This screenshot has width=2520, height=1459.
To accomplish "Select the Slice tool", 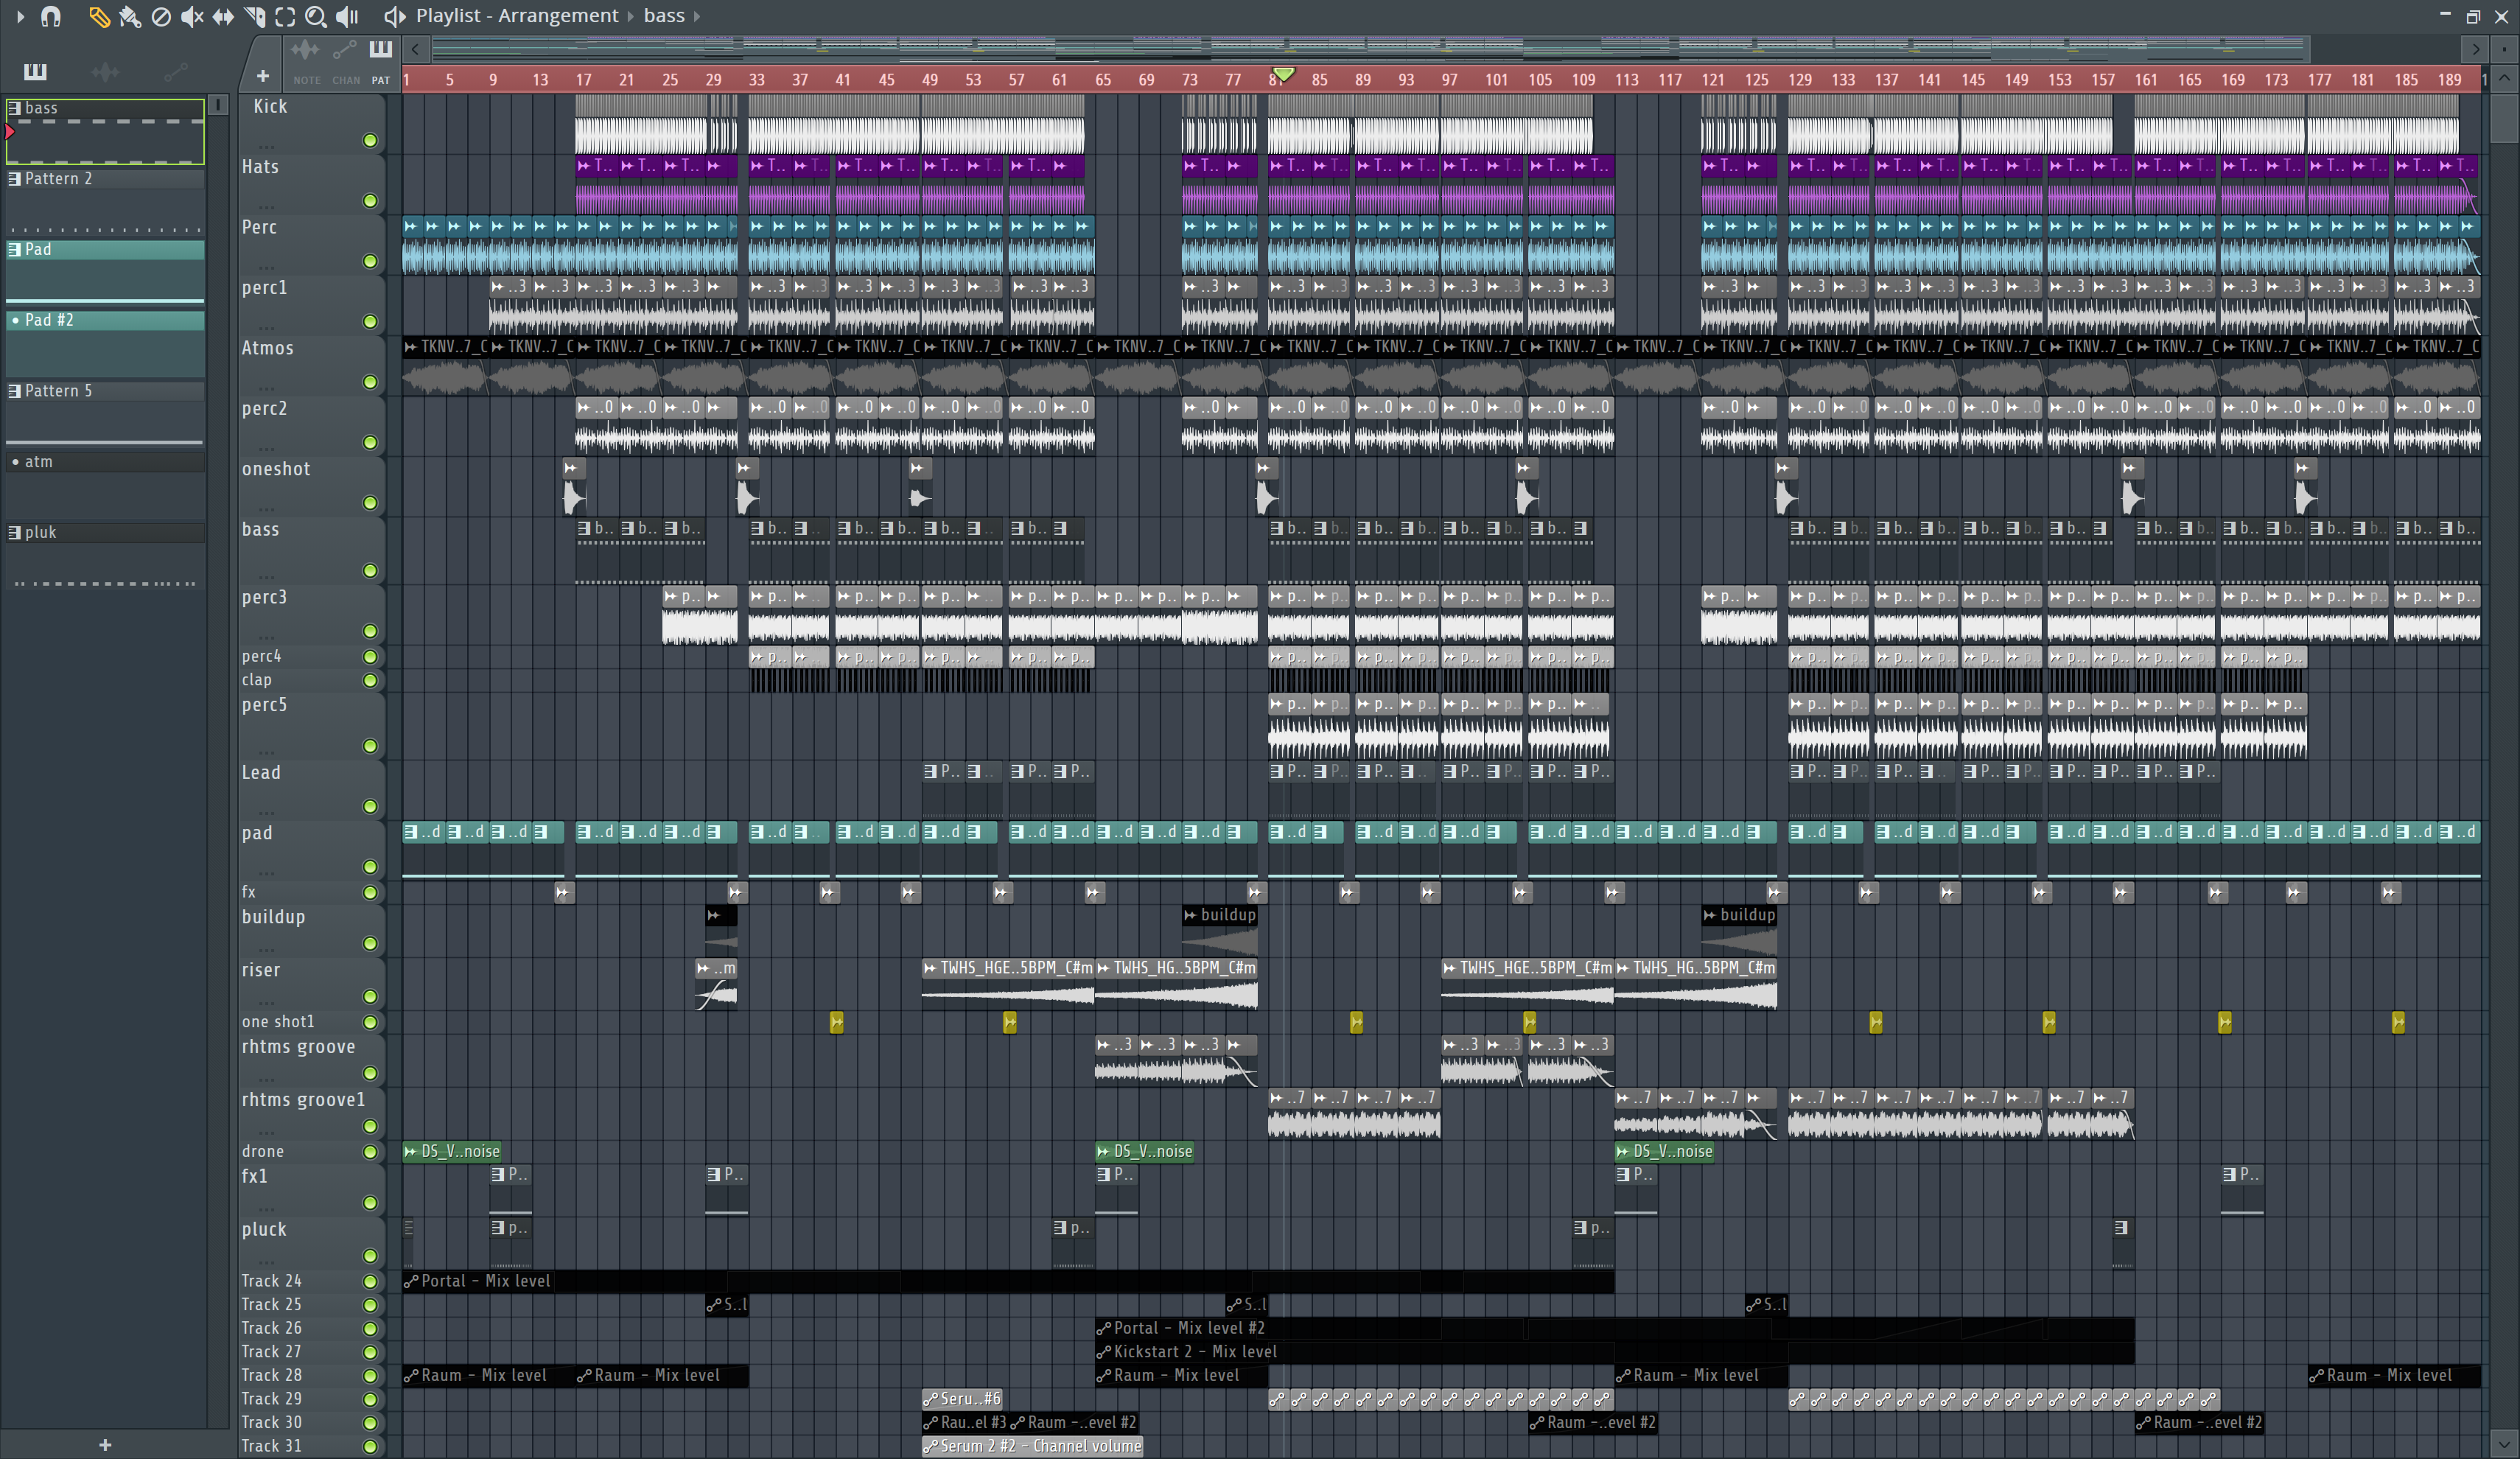I will [254, 16].
